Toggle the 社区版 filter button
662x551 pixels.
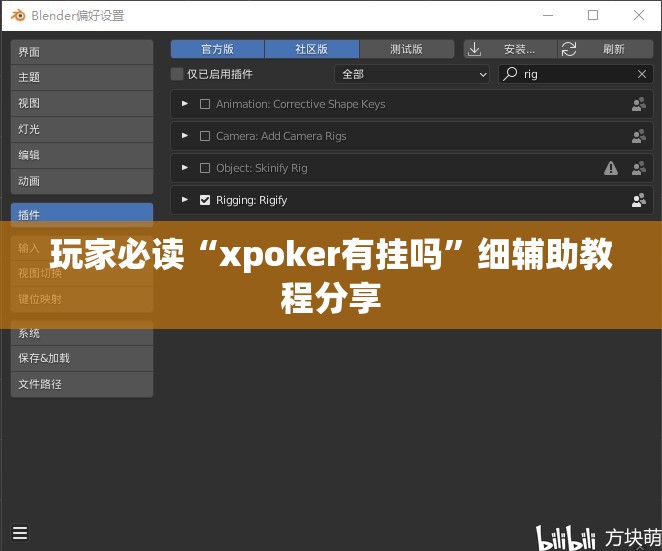(312, 49)
